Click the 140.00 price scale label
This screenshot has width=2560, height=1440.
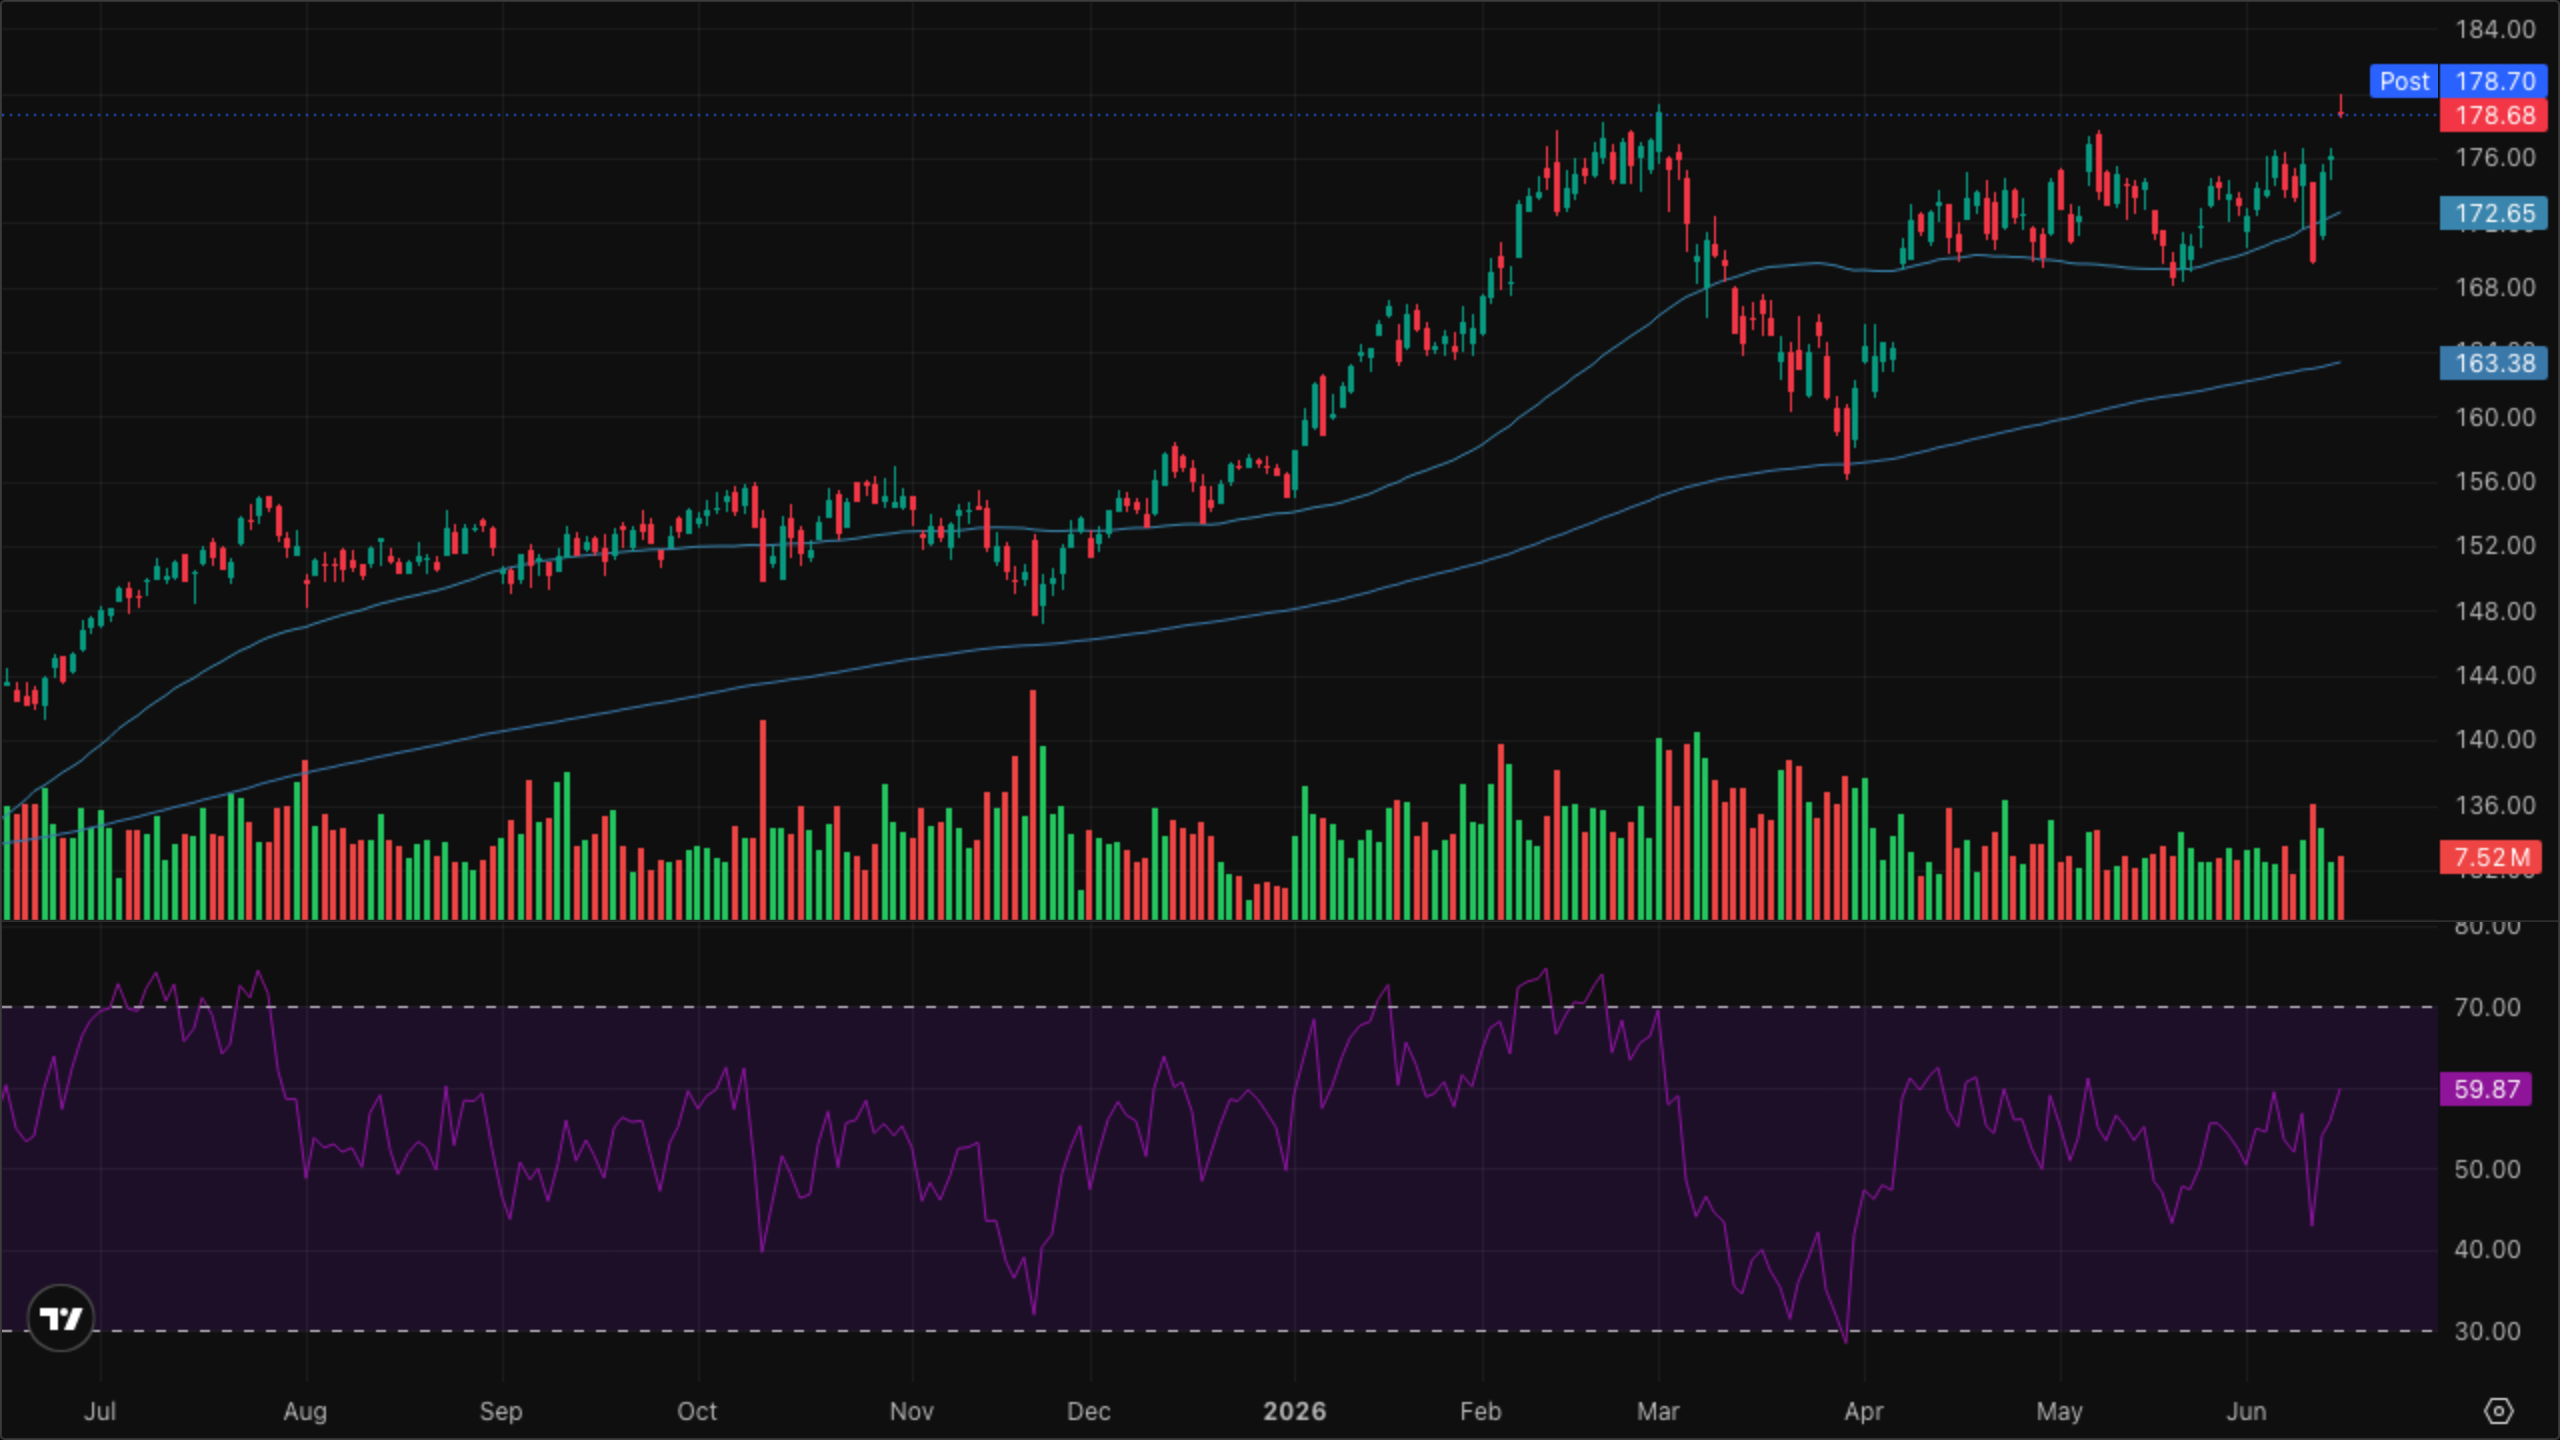tap(2496, 739)
